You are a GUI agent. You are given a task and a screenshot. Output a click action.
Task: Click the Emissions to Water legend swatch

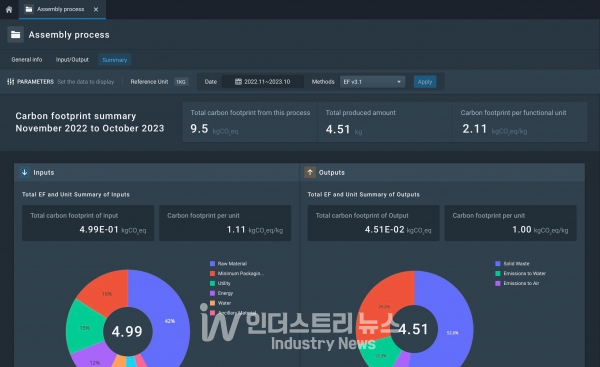pyautogui.click(x=498, y=273)
